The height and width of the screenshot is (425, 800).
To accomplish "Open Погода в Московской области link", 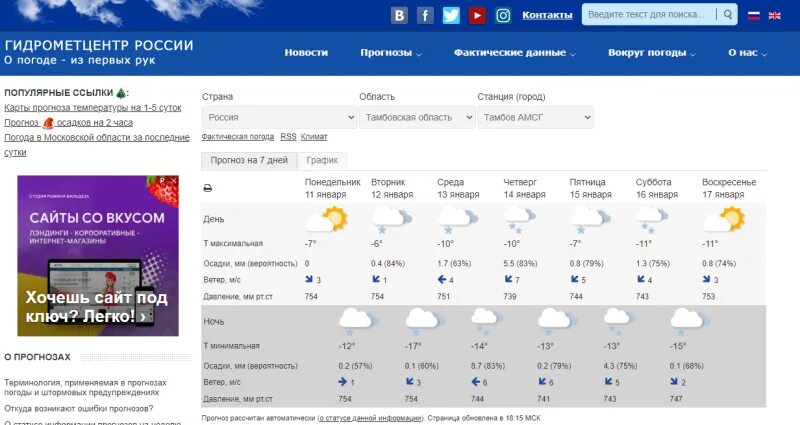I will (97, 145).
